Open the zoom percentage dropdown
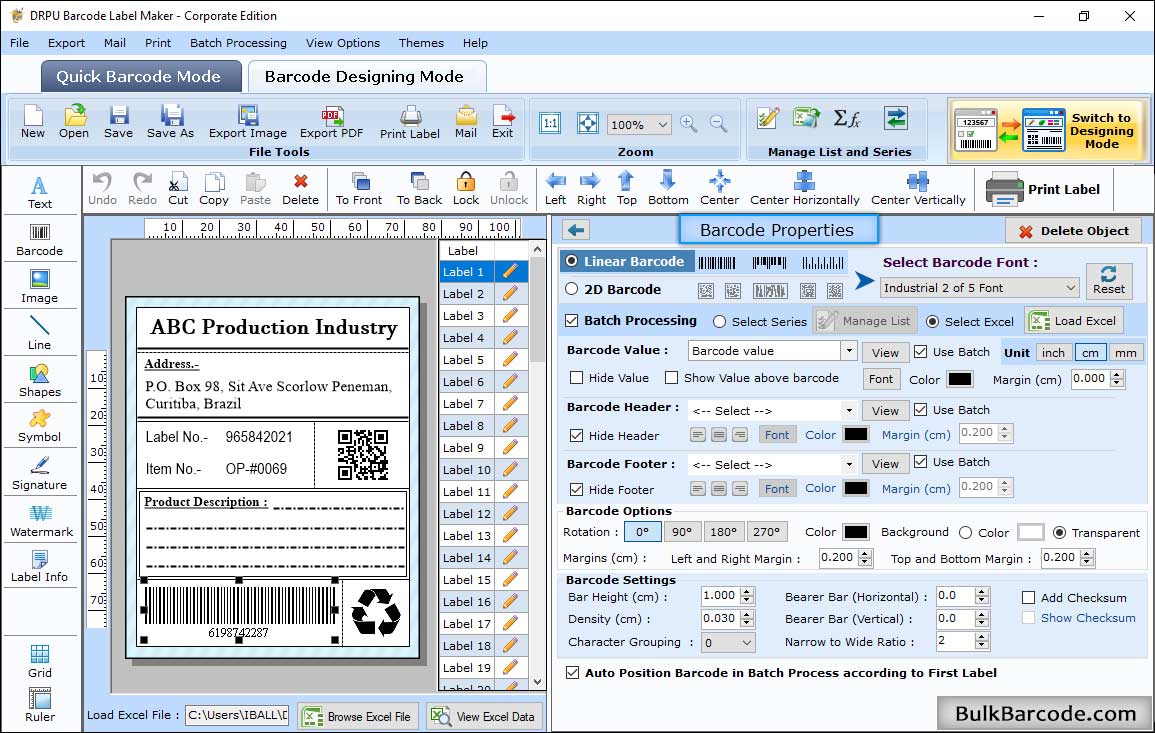The width and height of the screenshot is (1155, 733). 662,124
